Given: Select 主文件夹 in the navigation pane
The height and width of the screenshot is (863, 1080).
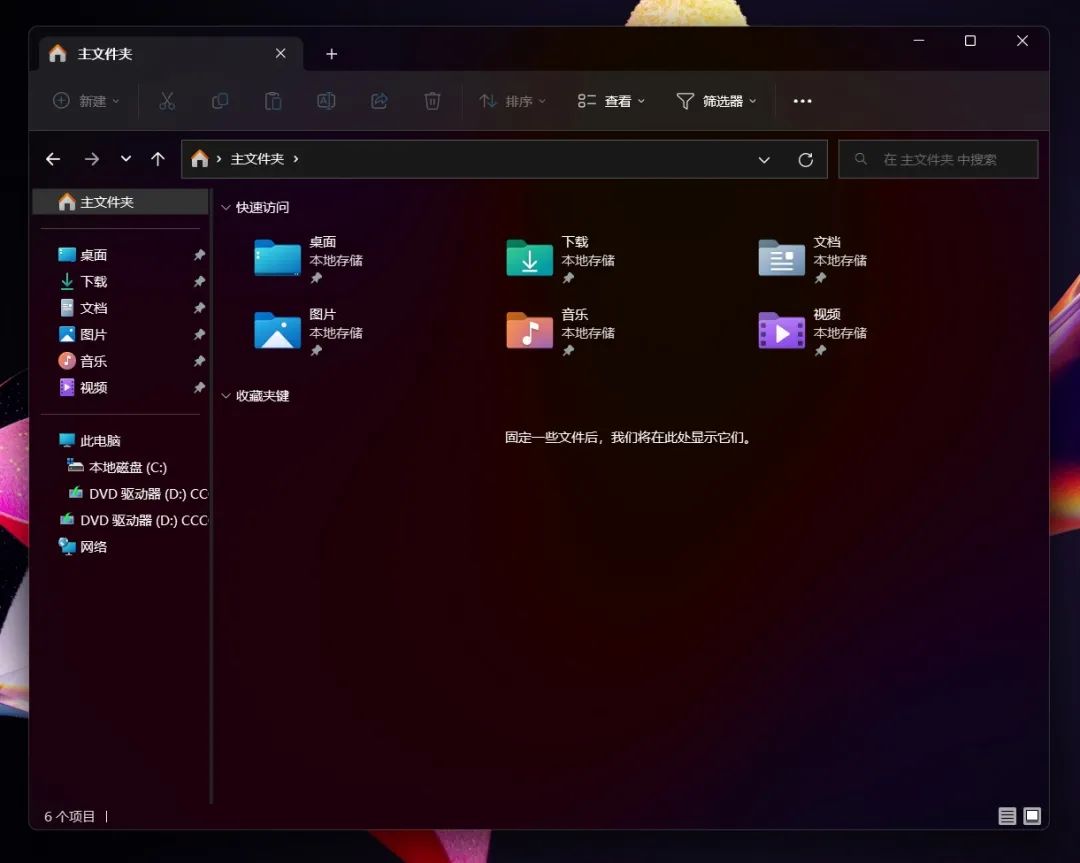Looking at the screenshot, I should (121, 202).
